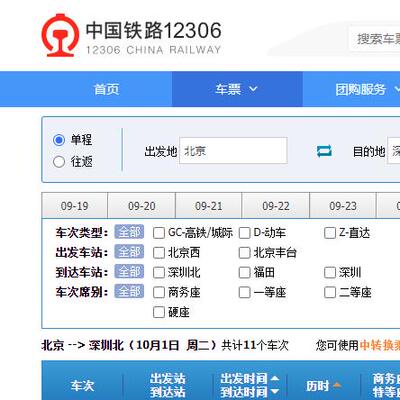400x400 pixels.
Task: Click the 商务座 特等座 column header
Action: [x=386, y=385]
